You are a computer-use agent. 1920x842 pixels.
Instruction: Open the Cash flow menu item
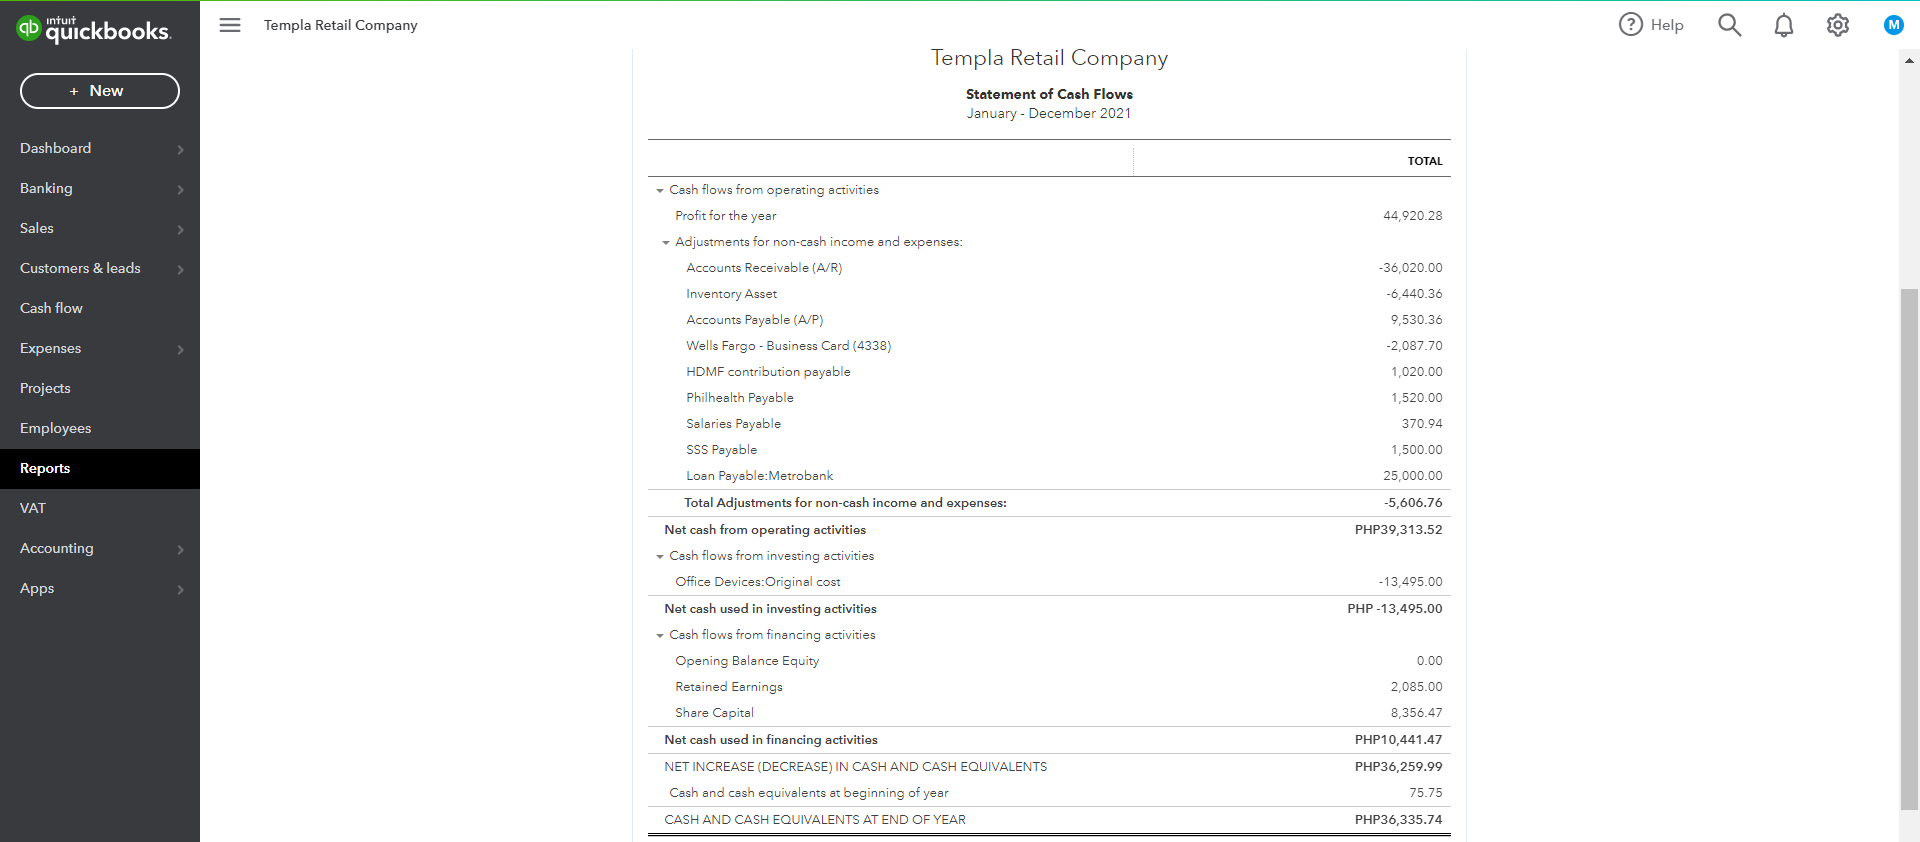[51, 308]
